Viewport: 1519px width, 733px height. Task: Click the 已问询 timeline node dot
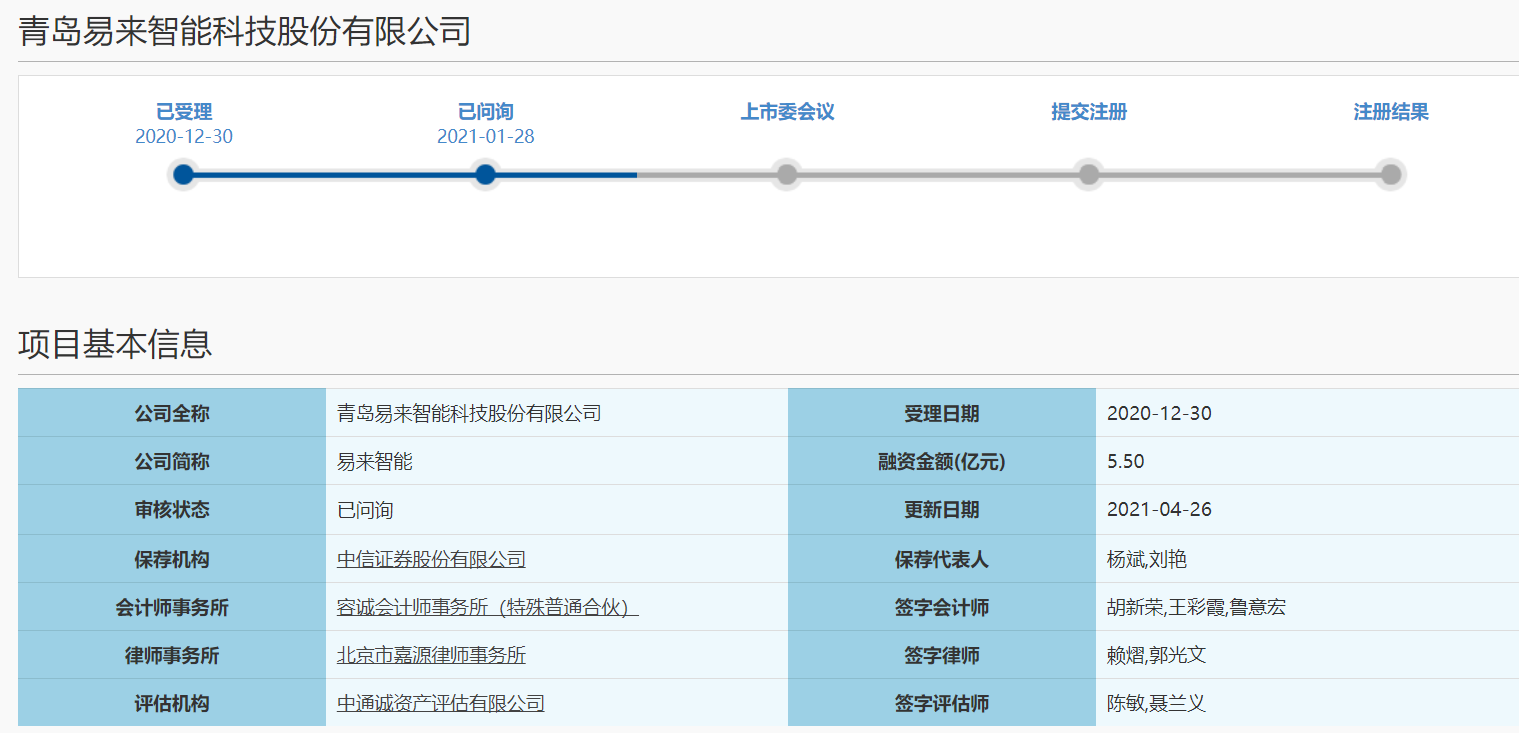click(x=485, y=175)
